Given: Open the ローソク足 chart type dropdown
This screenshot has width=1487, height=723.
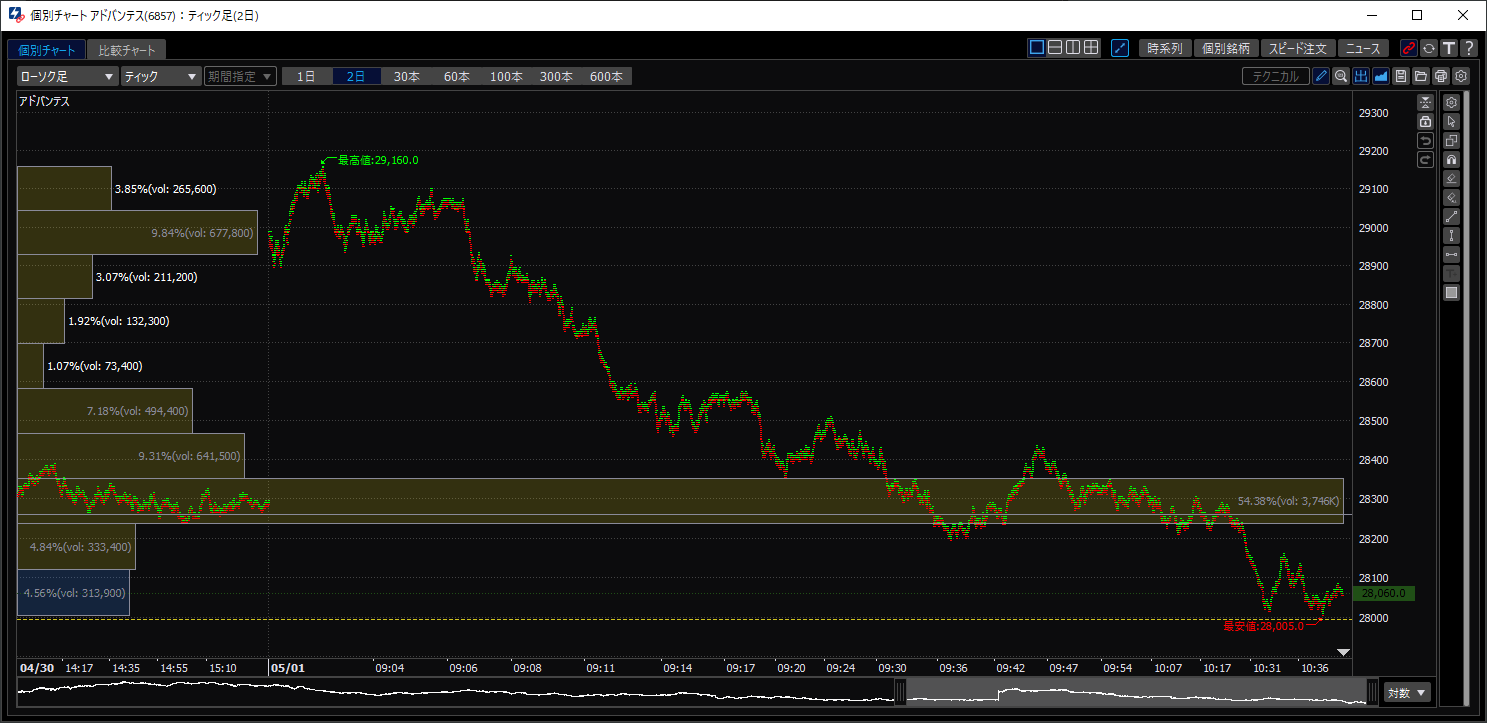Looking at the screenshot, I should point(68,76).
